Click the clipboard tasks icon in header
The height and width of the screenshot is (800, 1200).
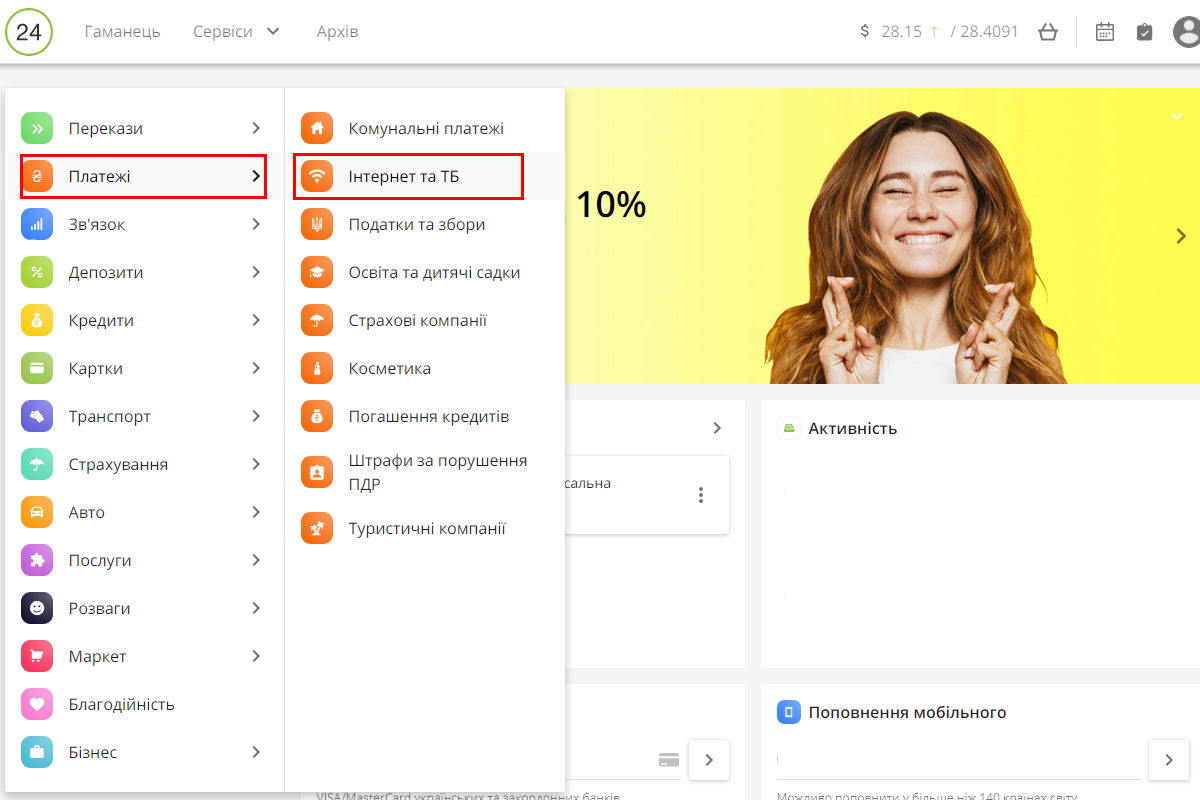[x=1145, y=32]
